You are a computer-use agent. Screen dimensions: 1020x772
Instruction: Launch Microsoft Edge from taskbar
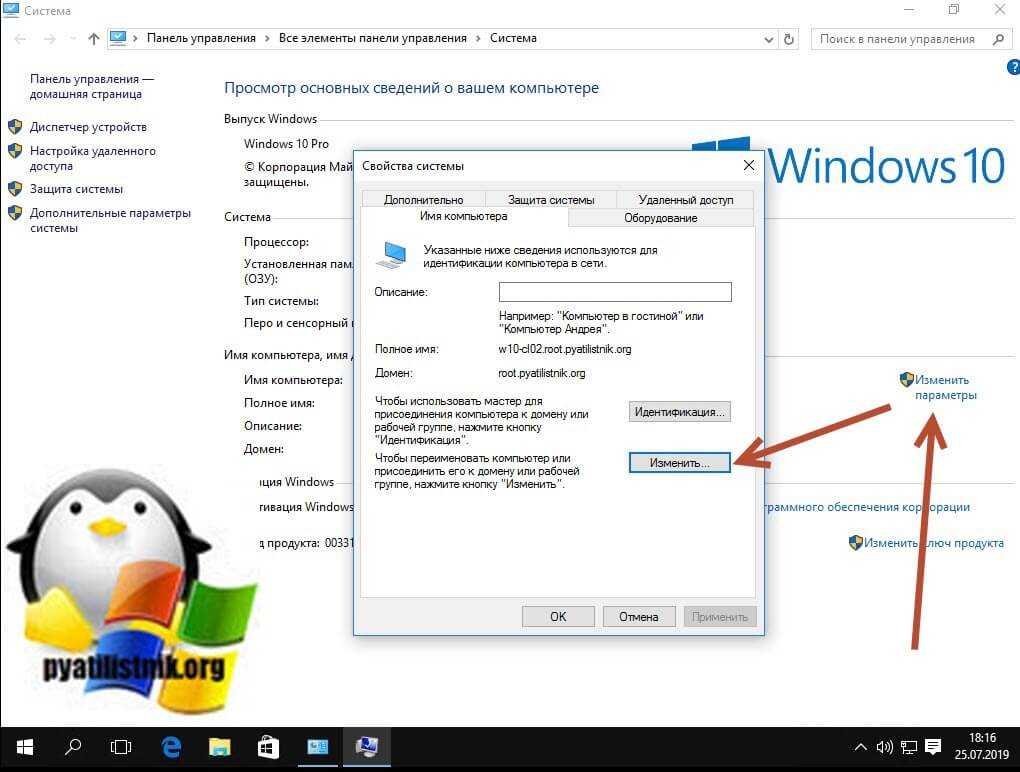coord(171,748)
